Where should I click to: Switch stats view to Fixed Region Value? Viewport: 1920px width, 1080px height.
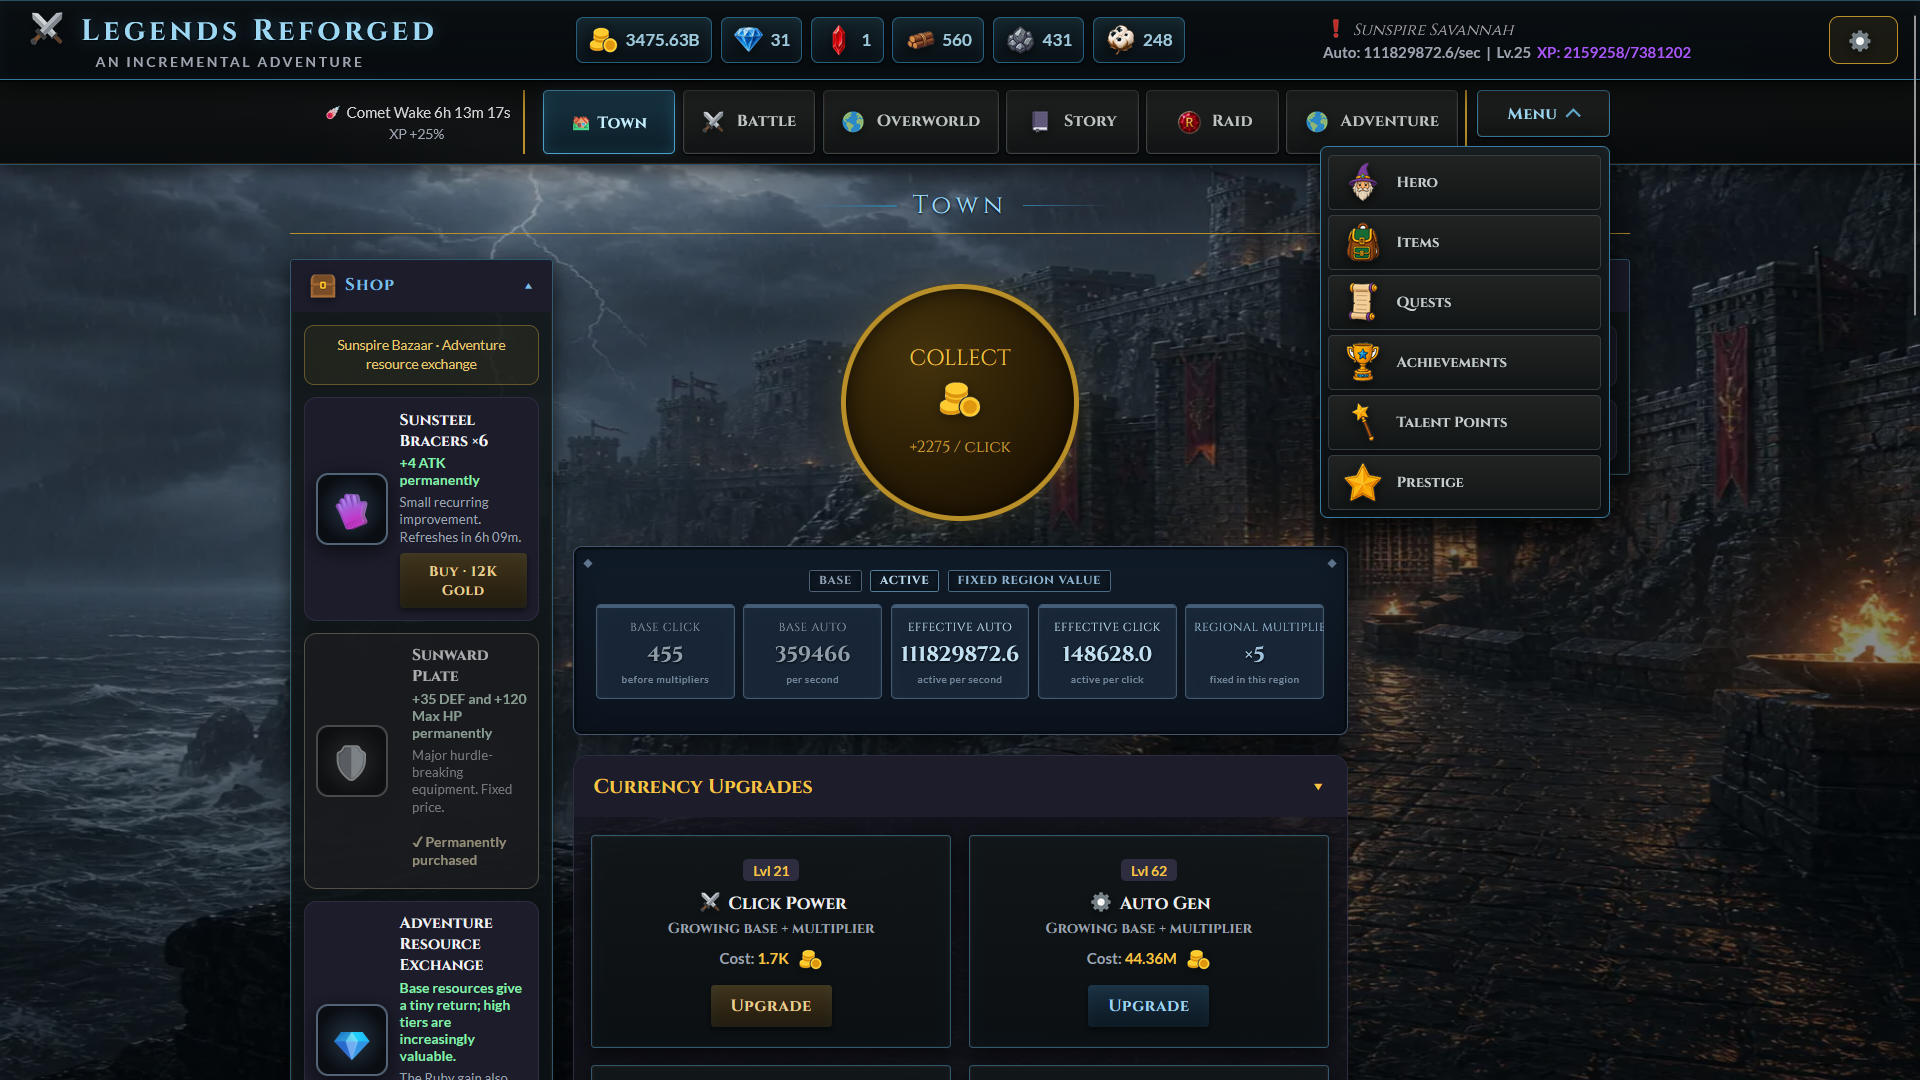pyautogui.click(x=1028, y=580)
